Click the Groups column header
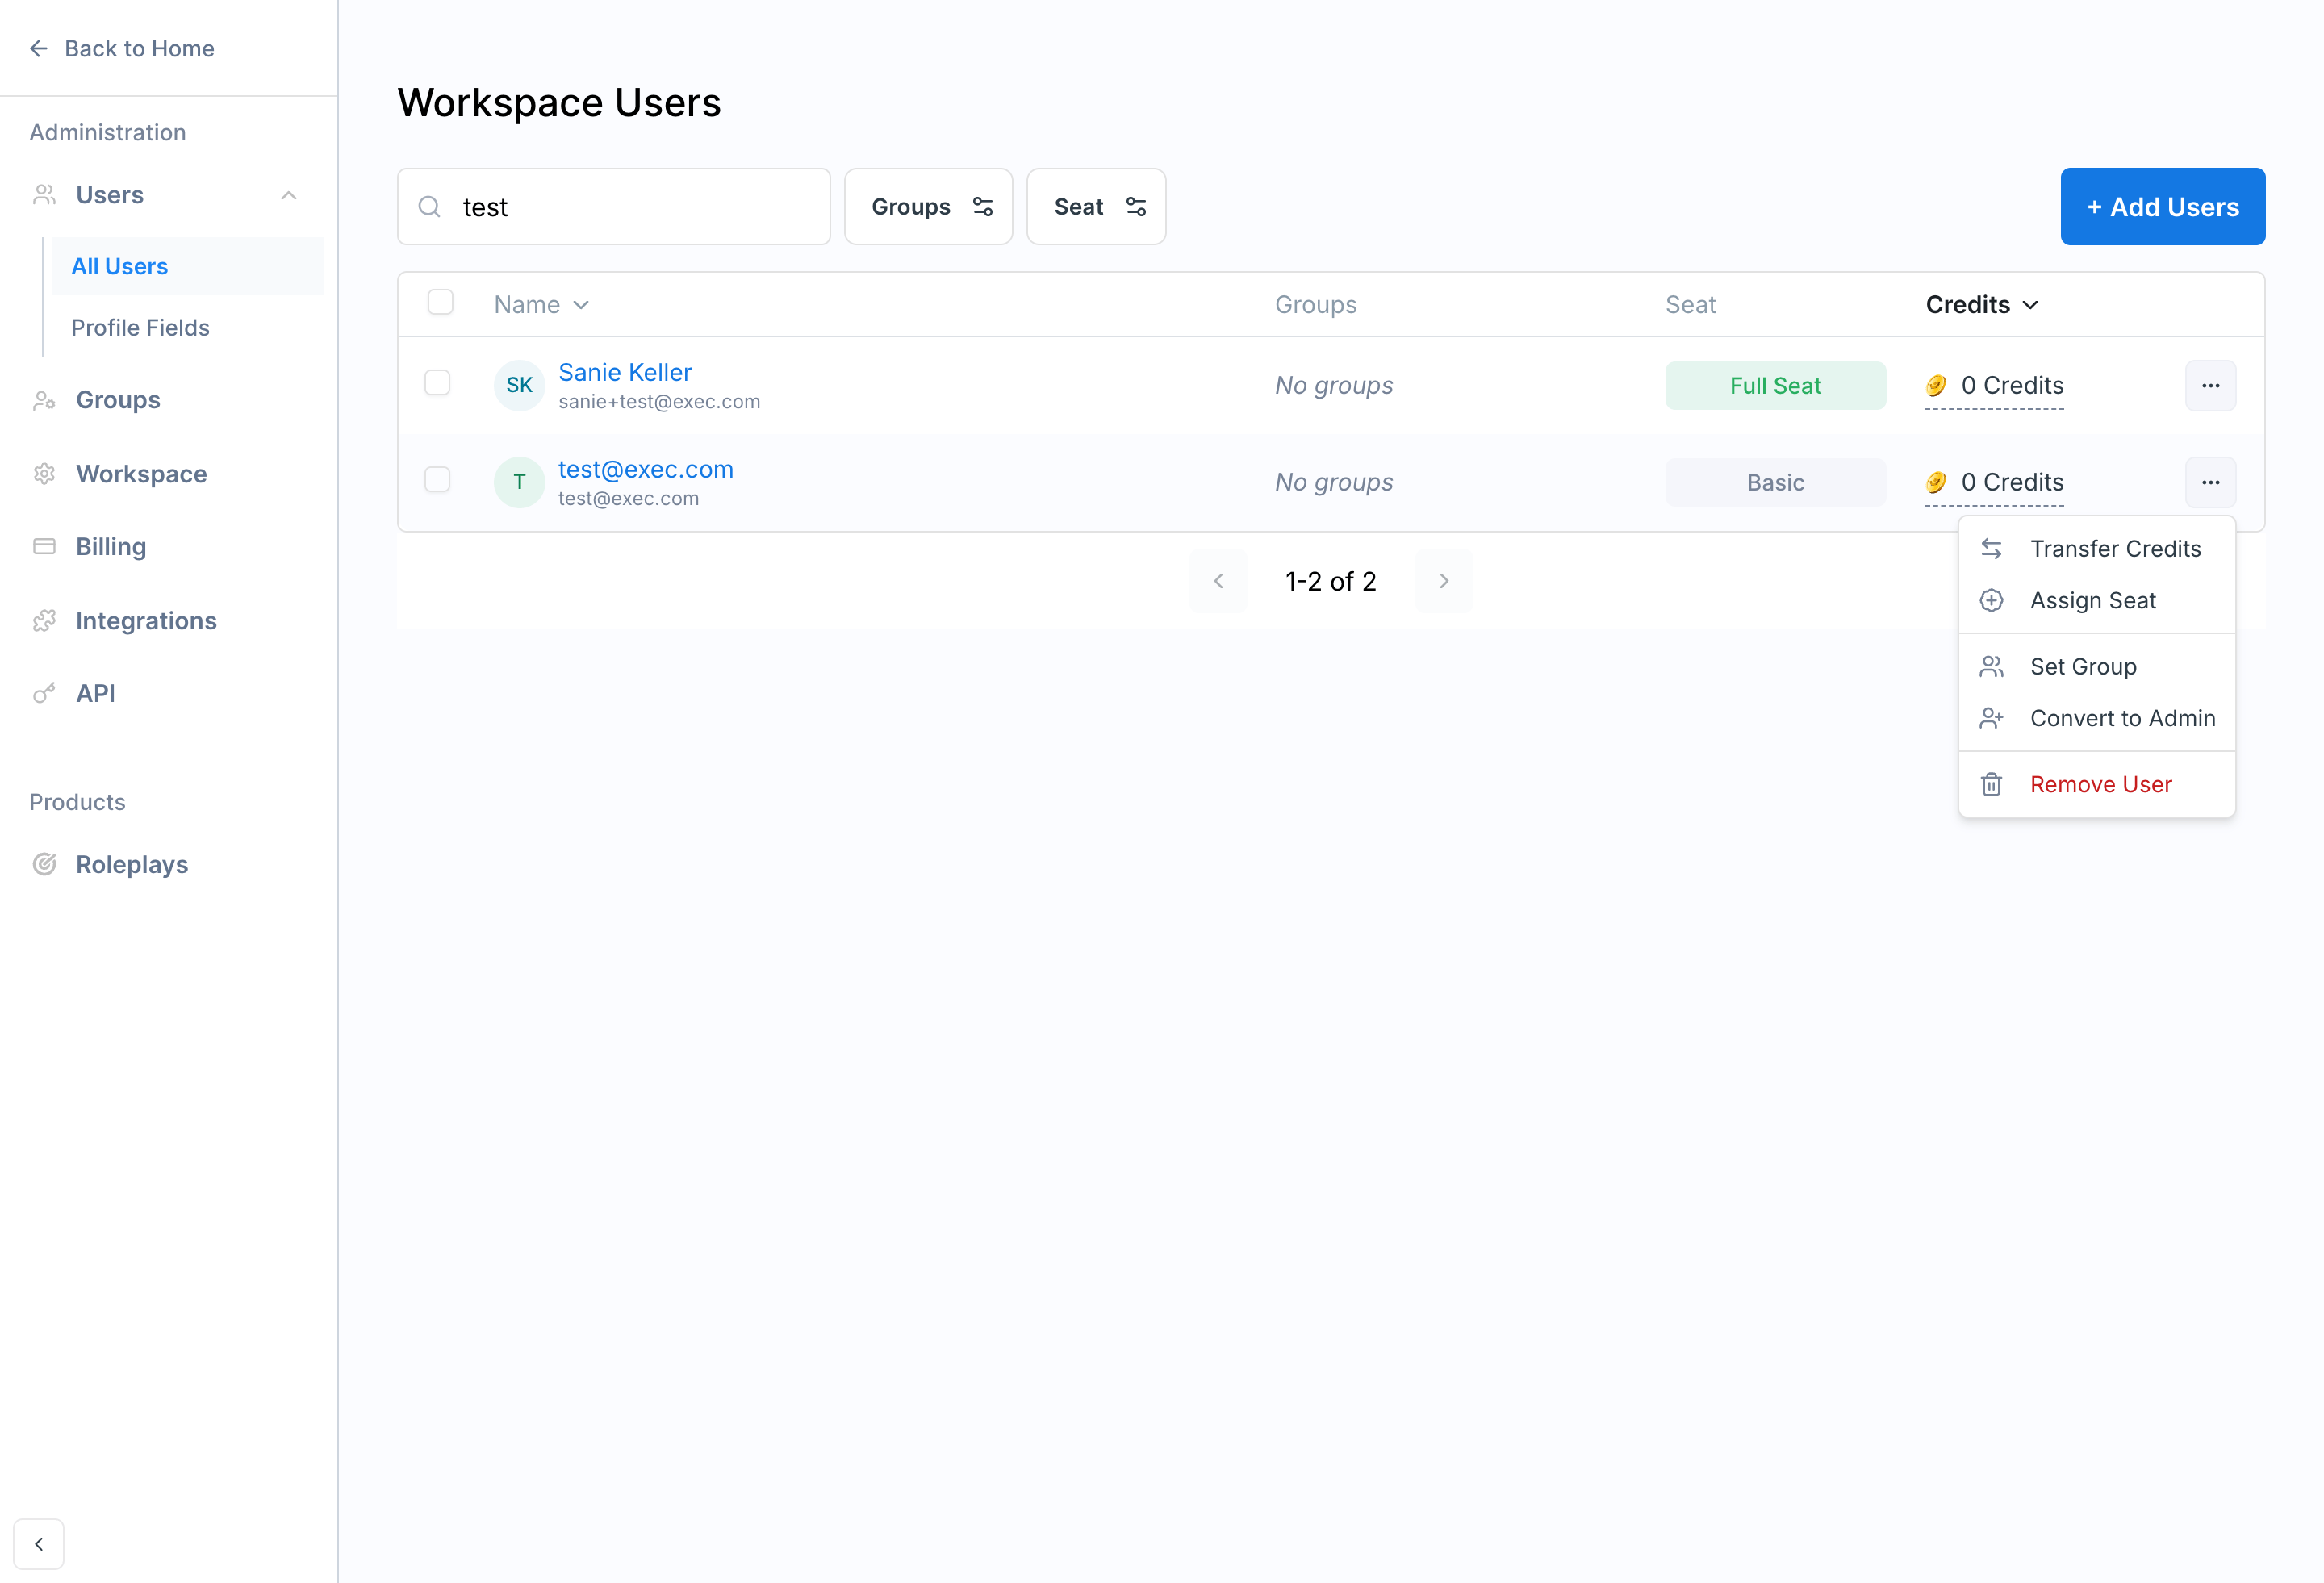Image resolution: width=2324 pixels, height=1583 pixels. 1316,305
